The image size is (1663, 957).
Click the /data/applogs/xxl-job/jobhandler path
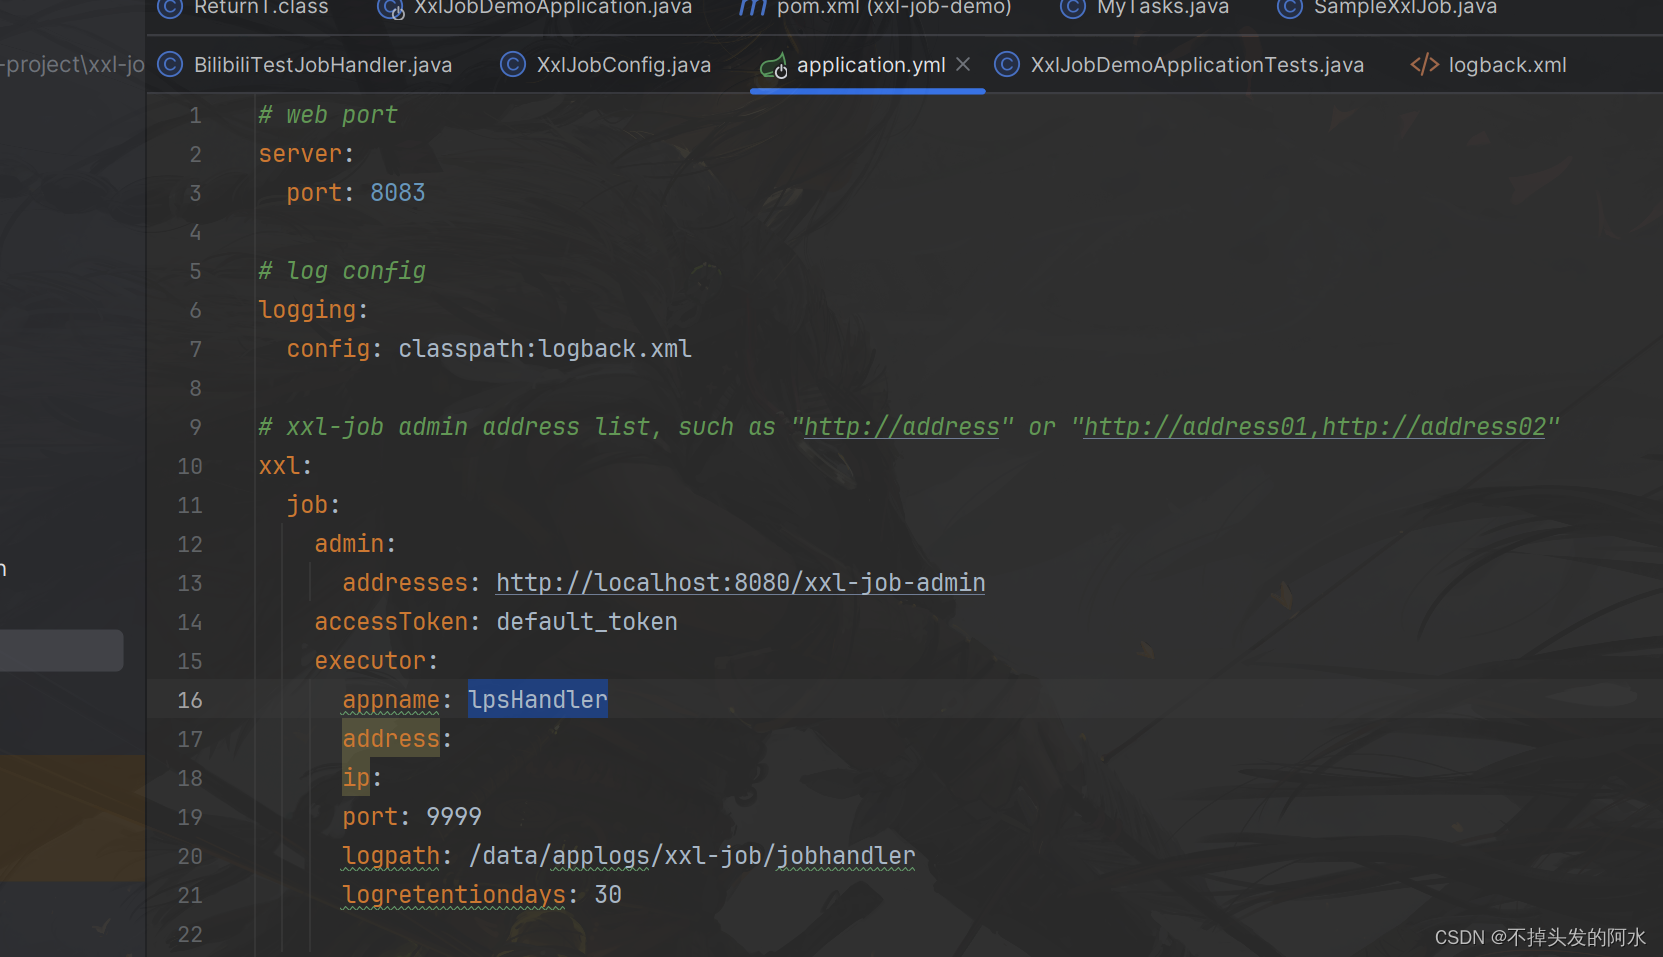click(692, 856)
